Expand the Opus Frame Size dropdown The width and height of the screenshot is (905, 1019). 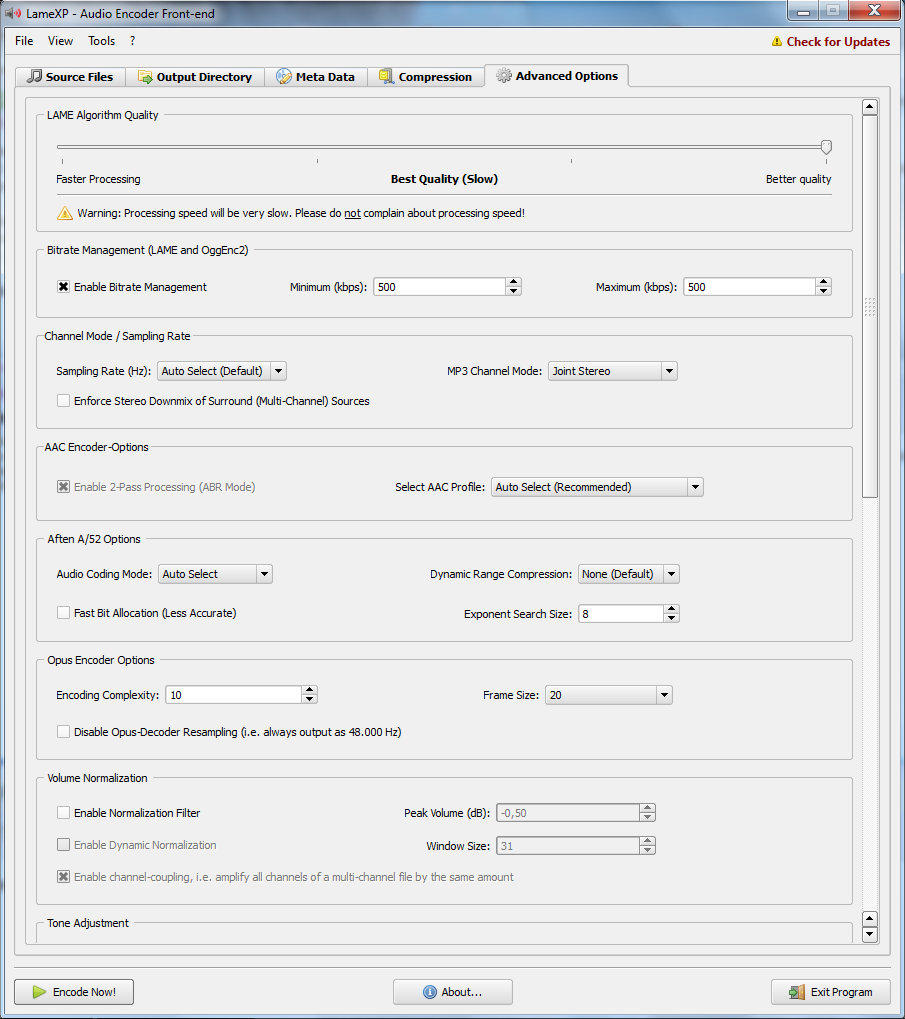(609, 695)
